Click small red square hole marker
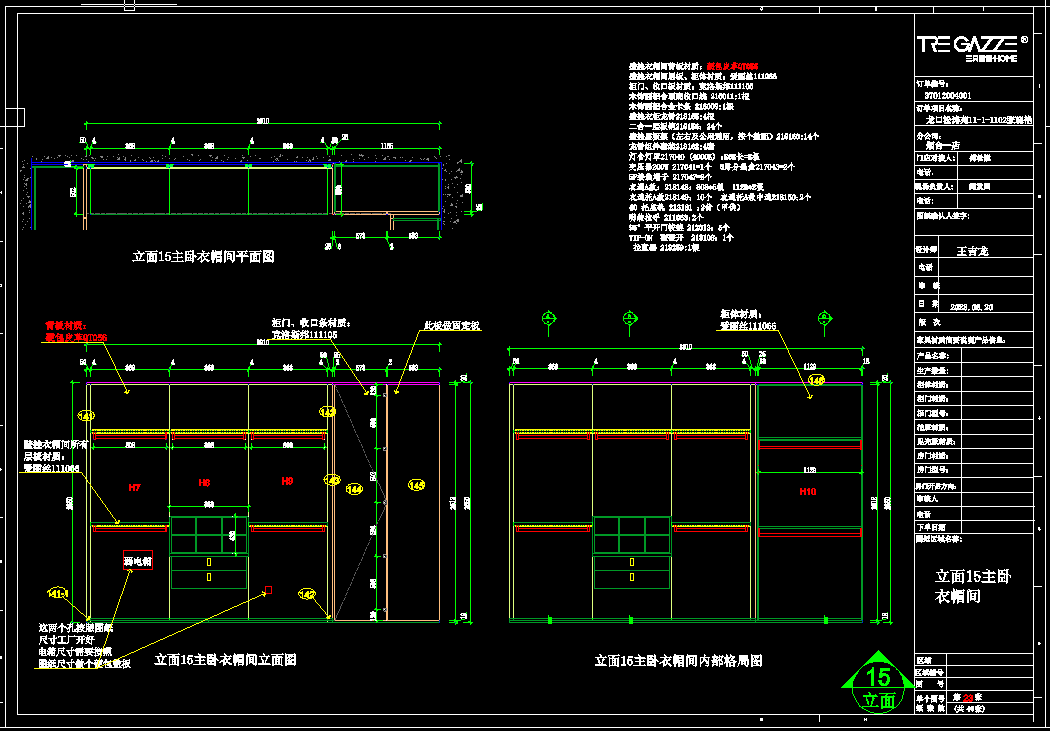The image size is (1050, 731). click(269, 590)
